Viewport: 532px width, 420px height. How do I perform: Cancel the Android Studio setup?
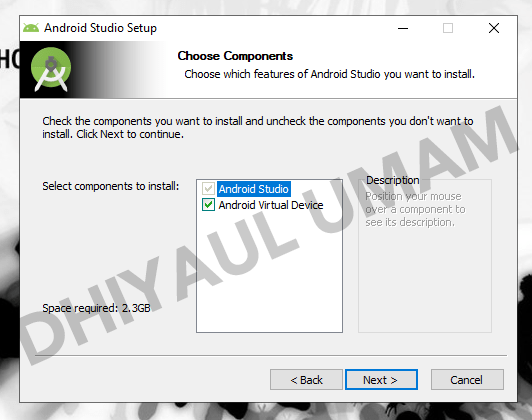(x=467, y=380)
